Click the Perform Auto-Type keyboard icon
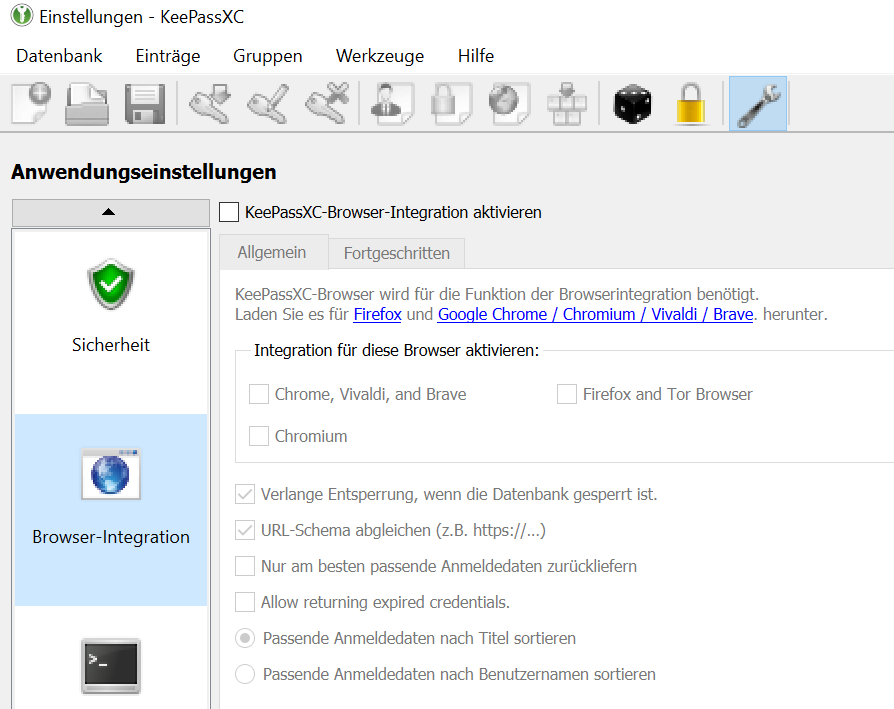 pos(567,103)
